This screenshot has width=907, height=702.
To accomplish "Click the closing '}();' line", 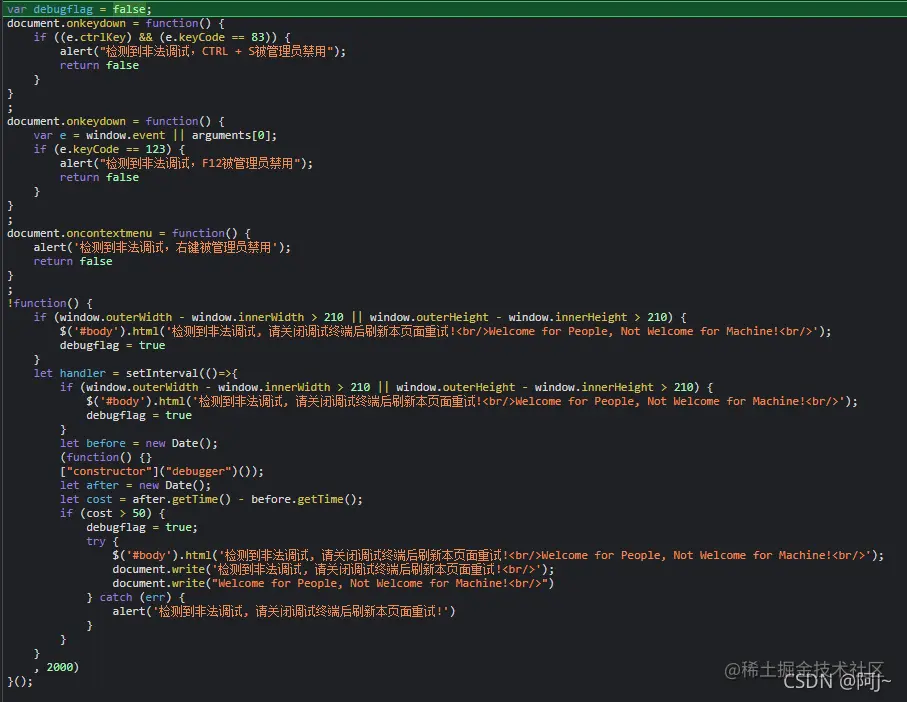I will click(x=20, y=681).
